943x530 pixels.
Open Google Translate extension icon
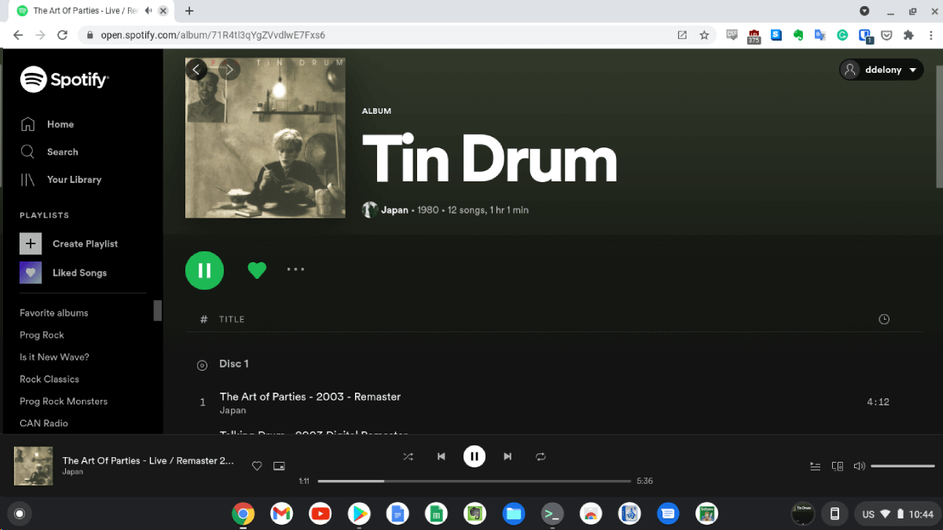820,35
